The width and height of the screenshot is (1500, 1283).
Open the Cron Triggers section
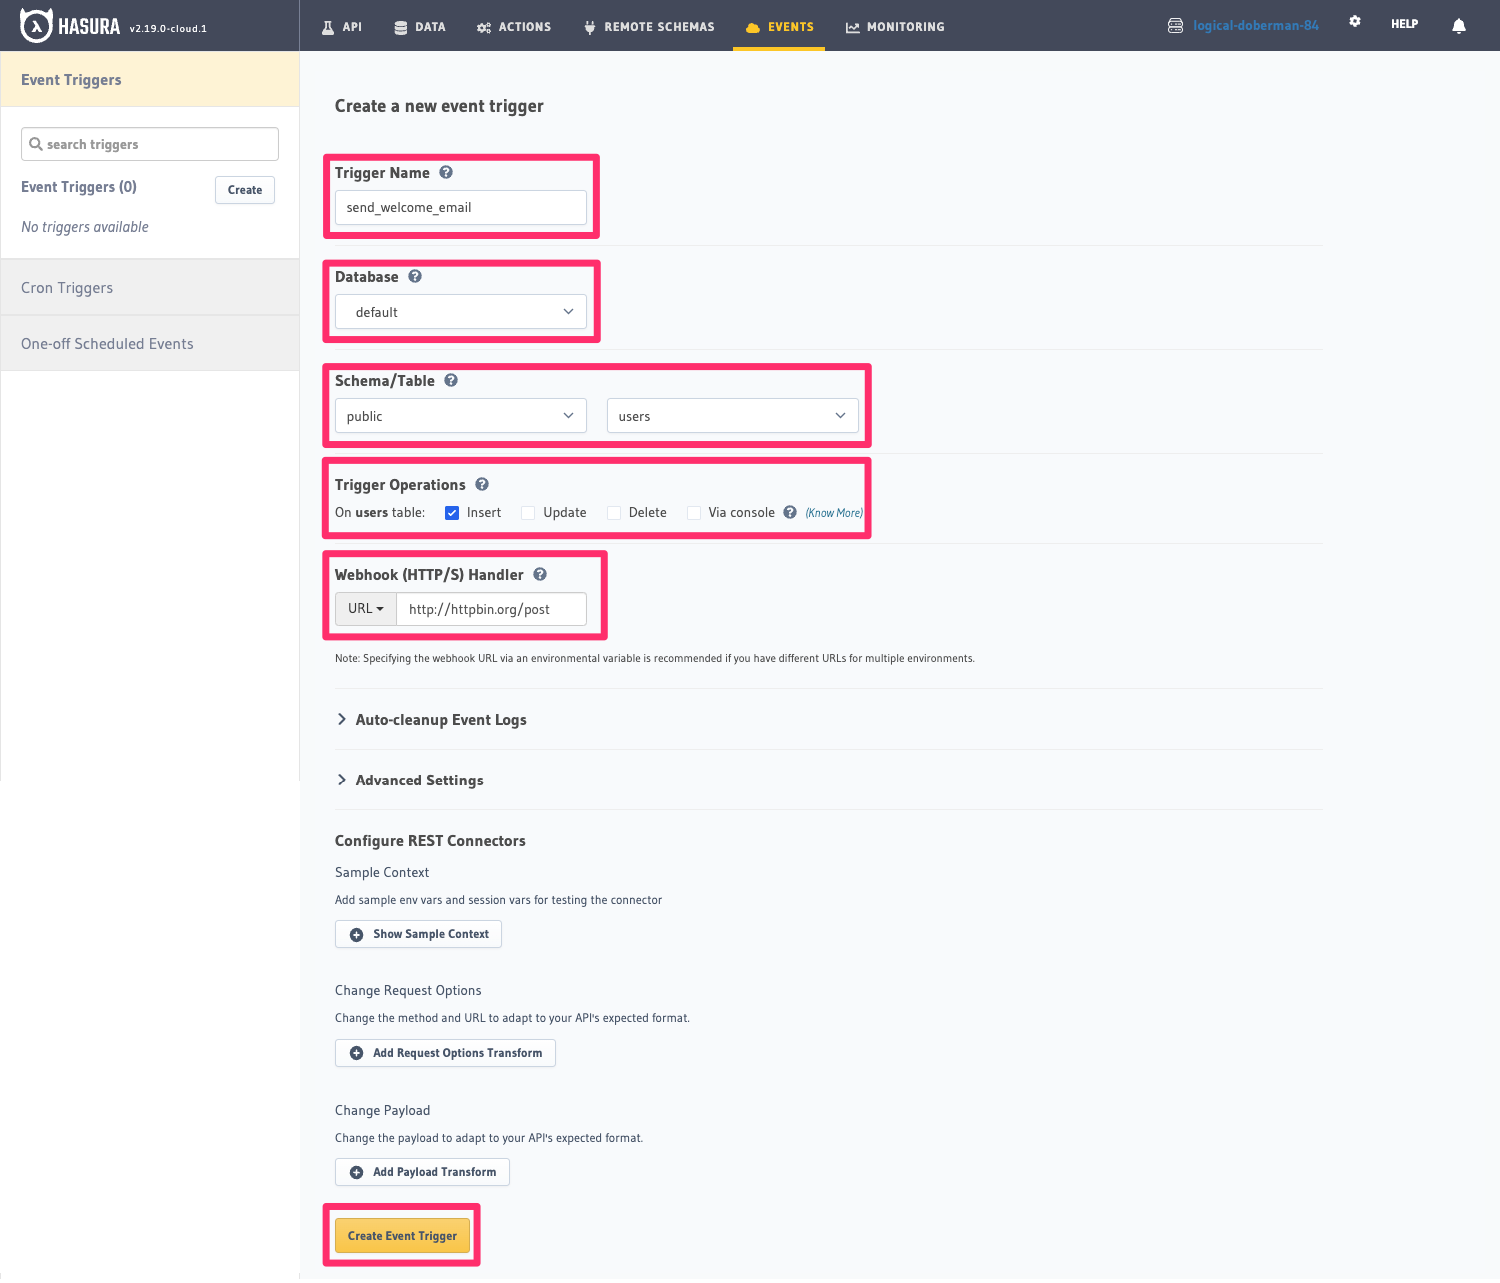(x=67, y=287)
